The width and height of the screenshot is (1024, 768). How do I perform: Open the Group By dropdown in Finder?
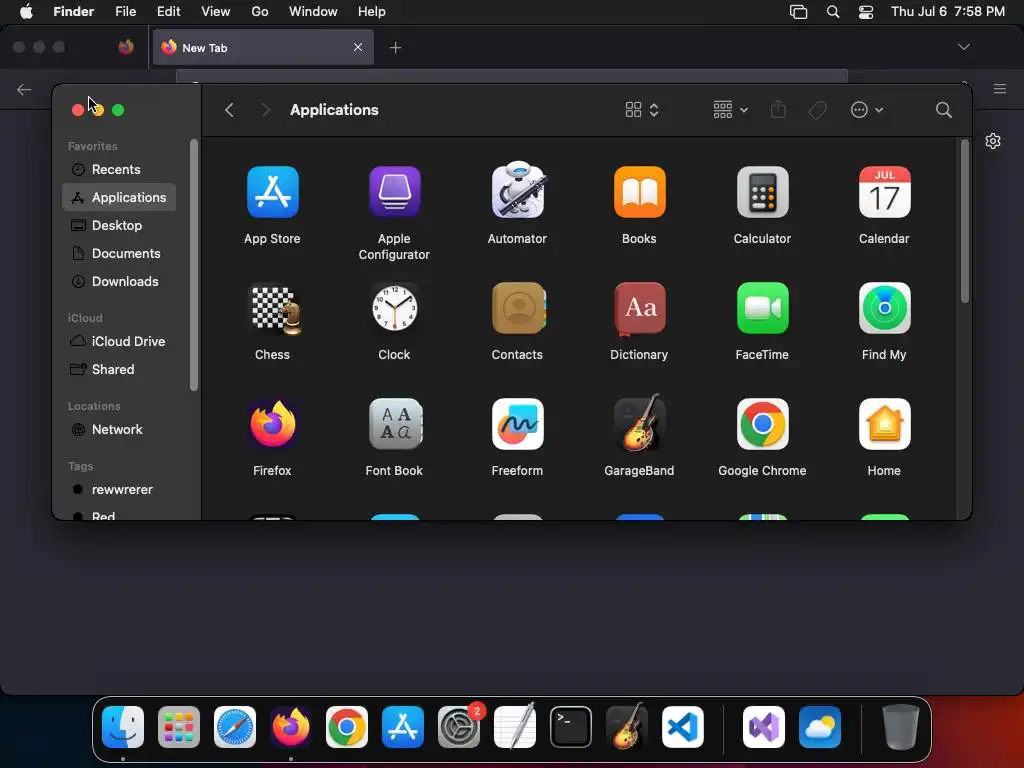(x=730, y=110)
